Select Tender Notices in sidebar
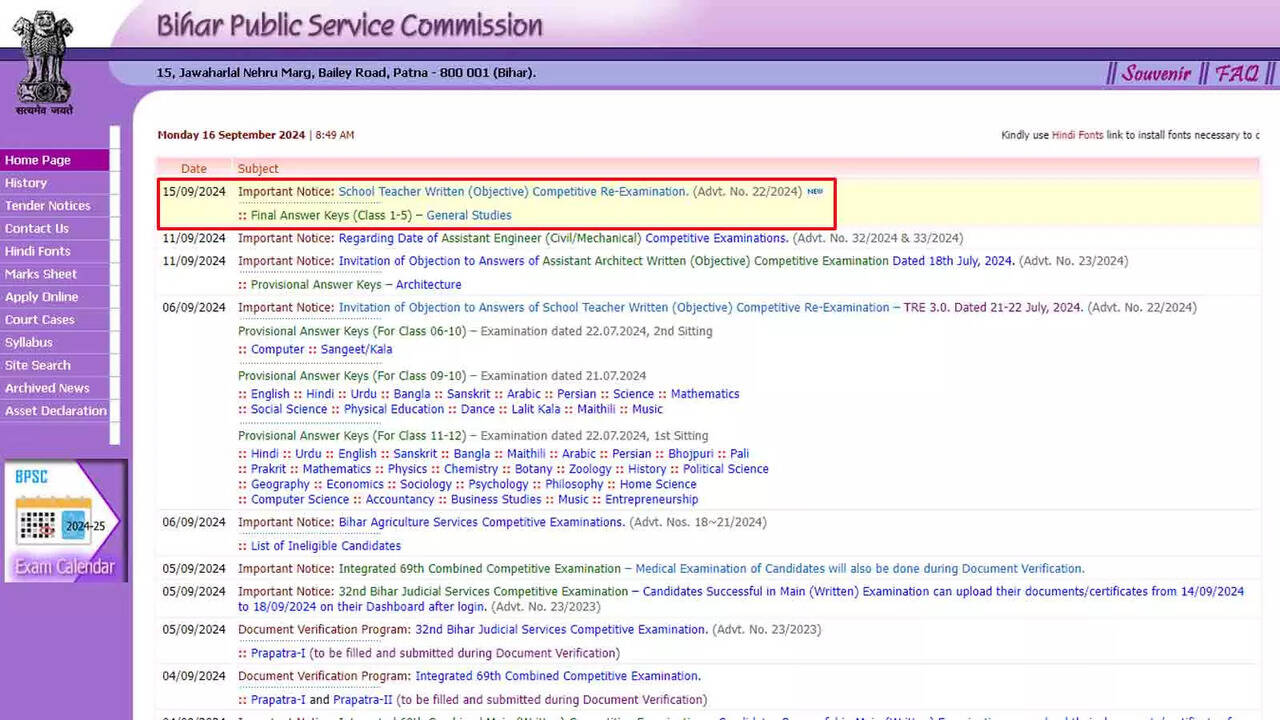The image size is (1280, 720). [48, 206]
